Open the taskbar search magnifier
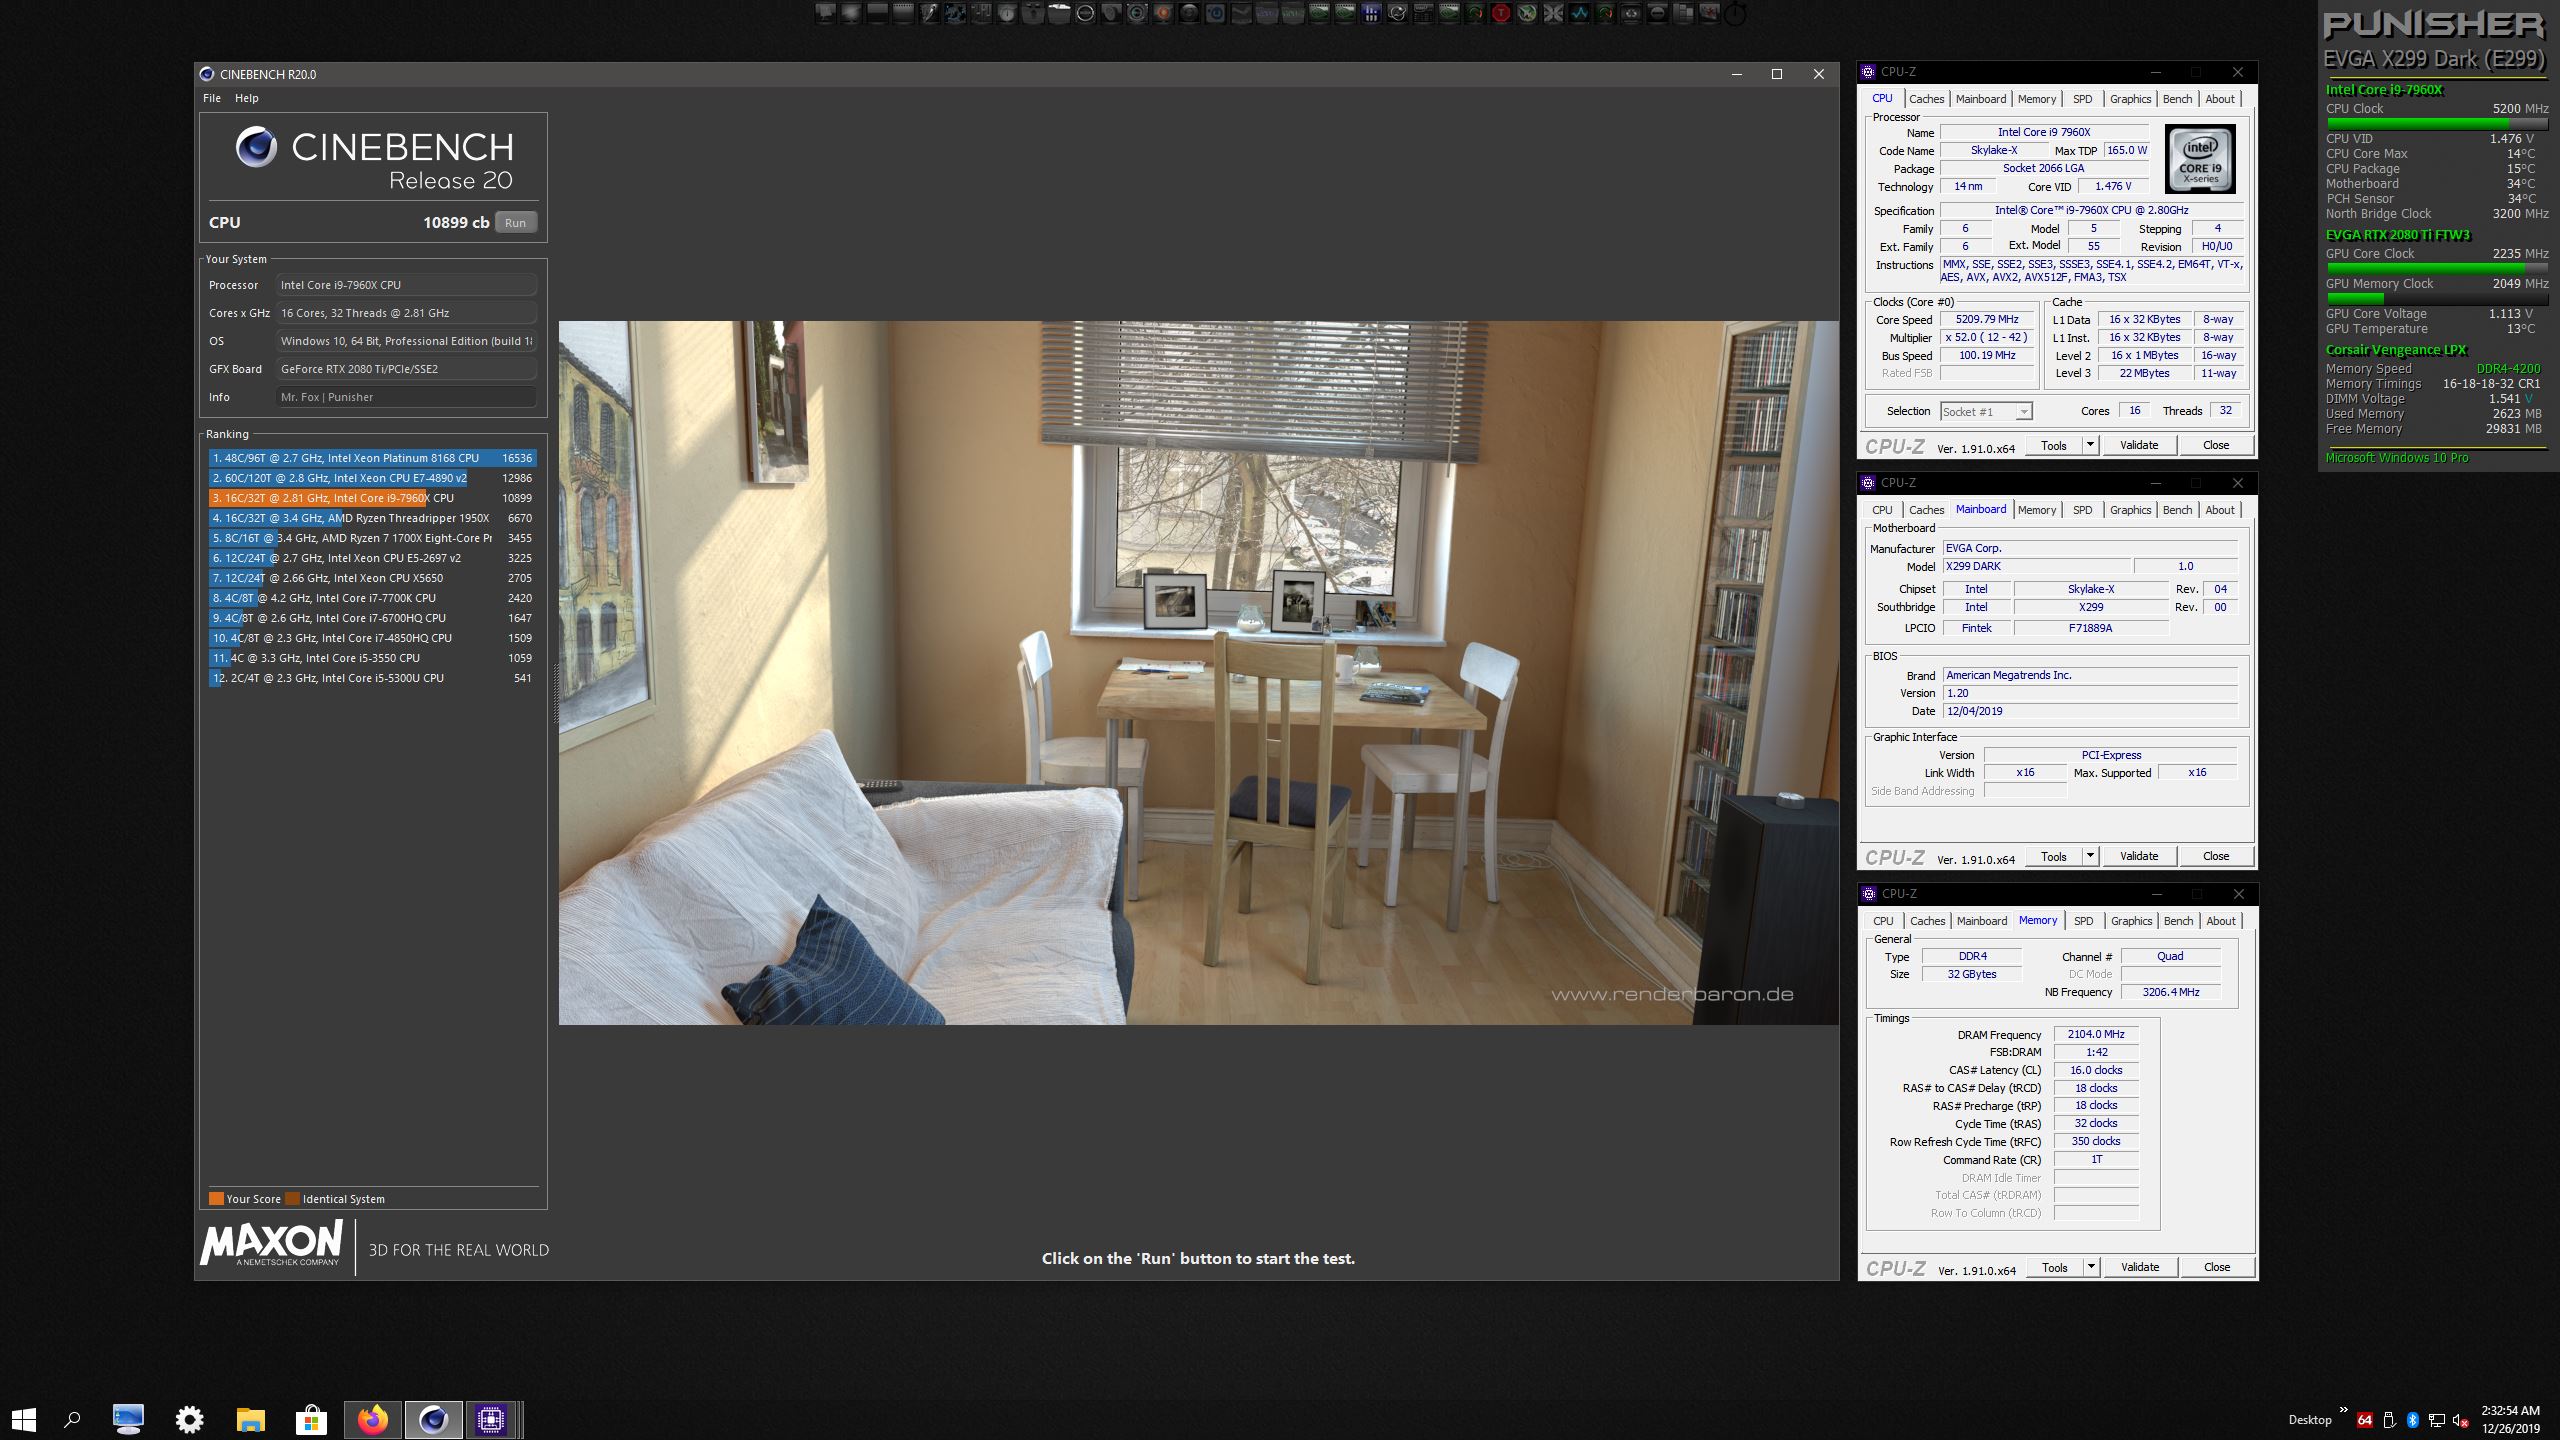The height and width of the screenshot is (1440, 2560). (x=72, y=1419)
